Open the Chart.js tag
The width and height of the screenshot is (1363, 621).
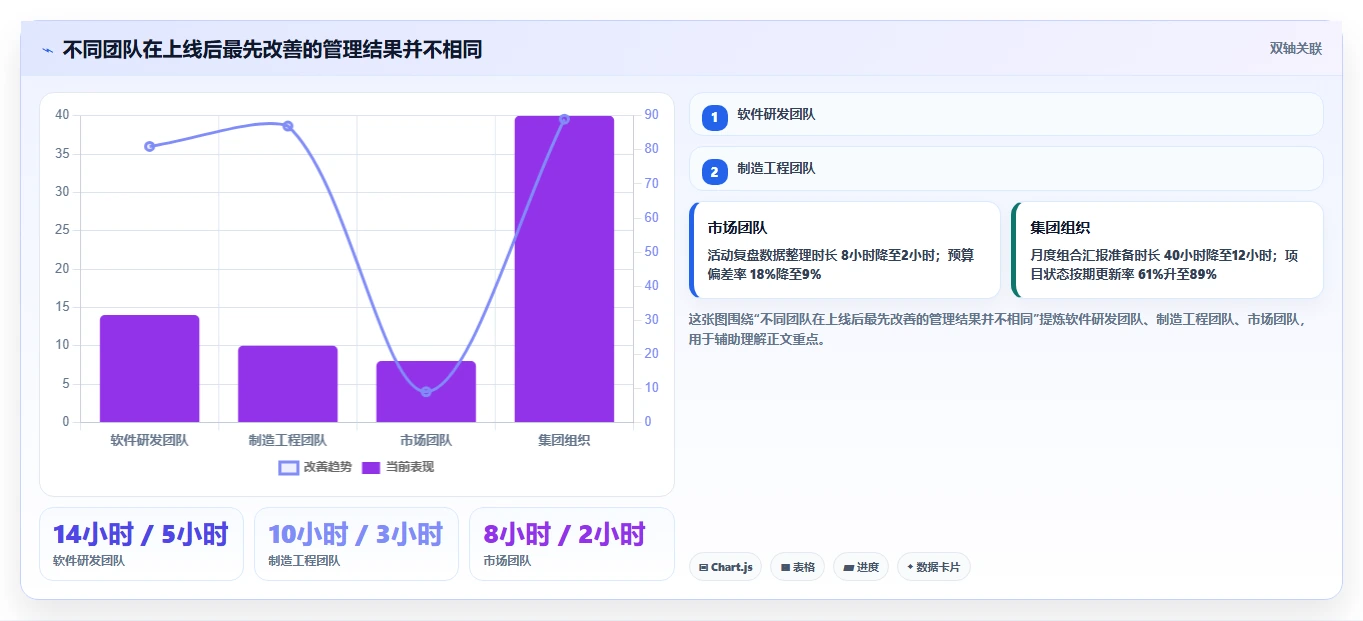725,567
